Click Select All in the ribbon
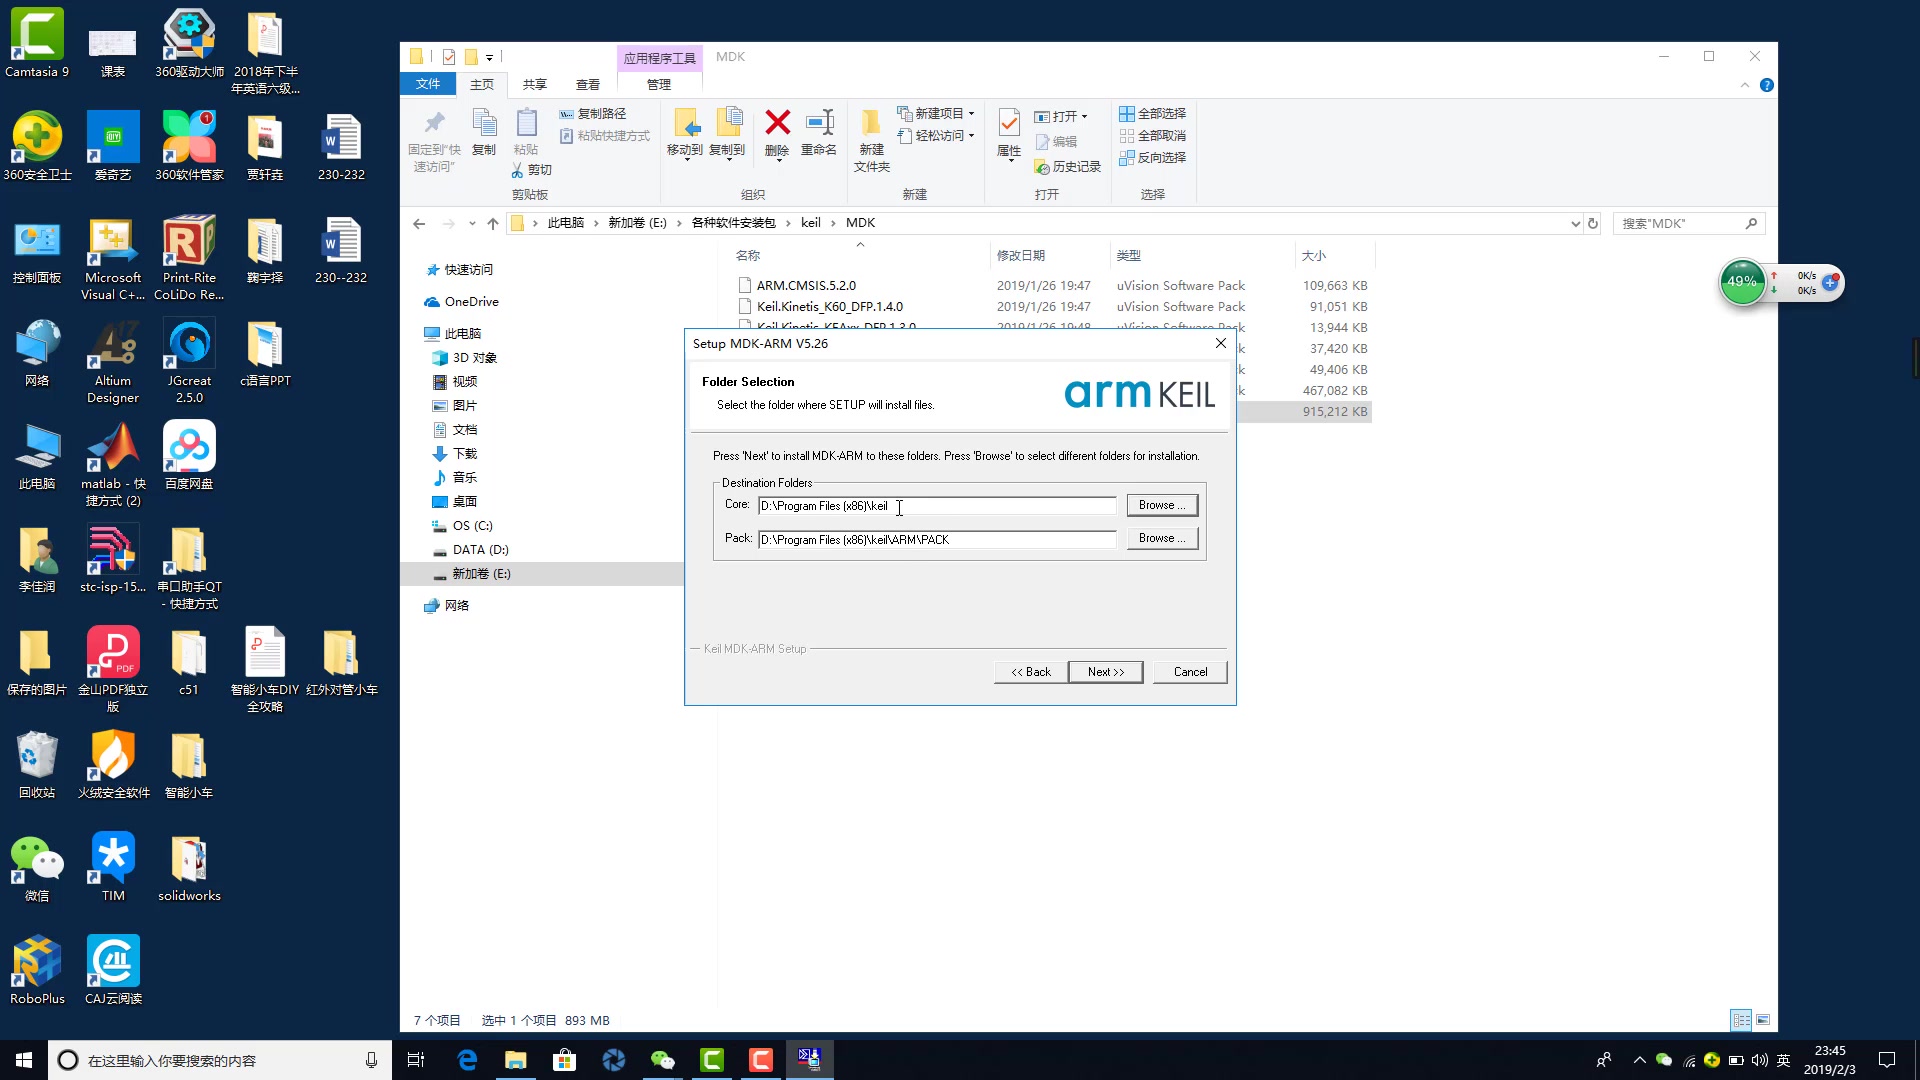The width and height of the screenshot is (1920, 1080). pos(1152,113)
